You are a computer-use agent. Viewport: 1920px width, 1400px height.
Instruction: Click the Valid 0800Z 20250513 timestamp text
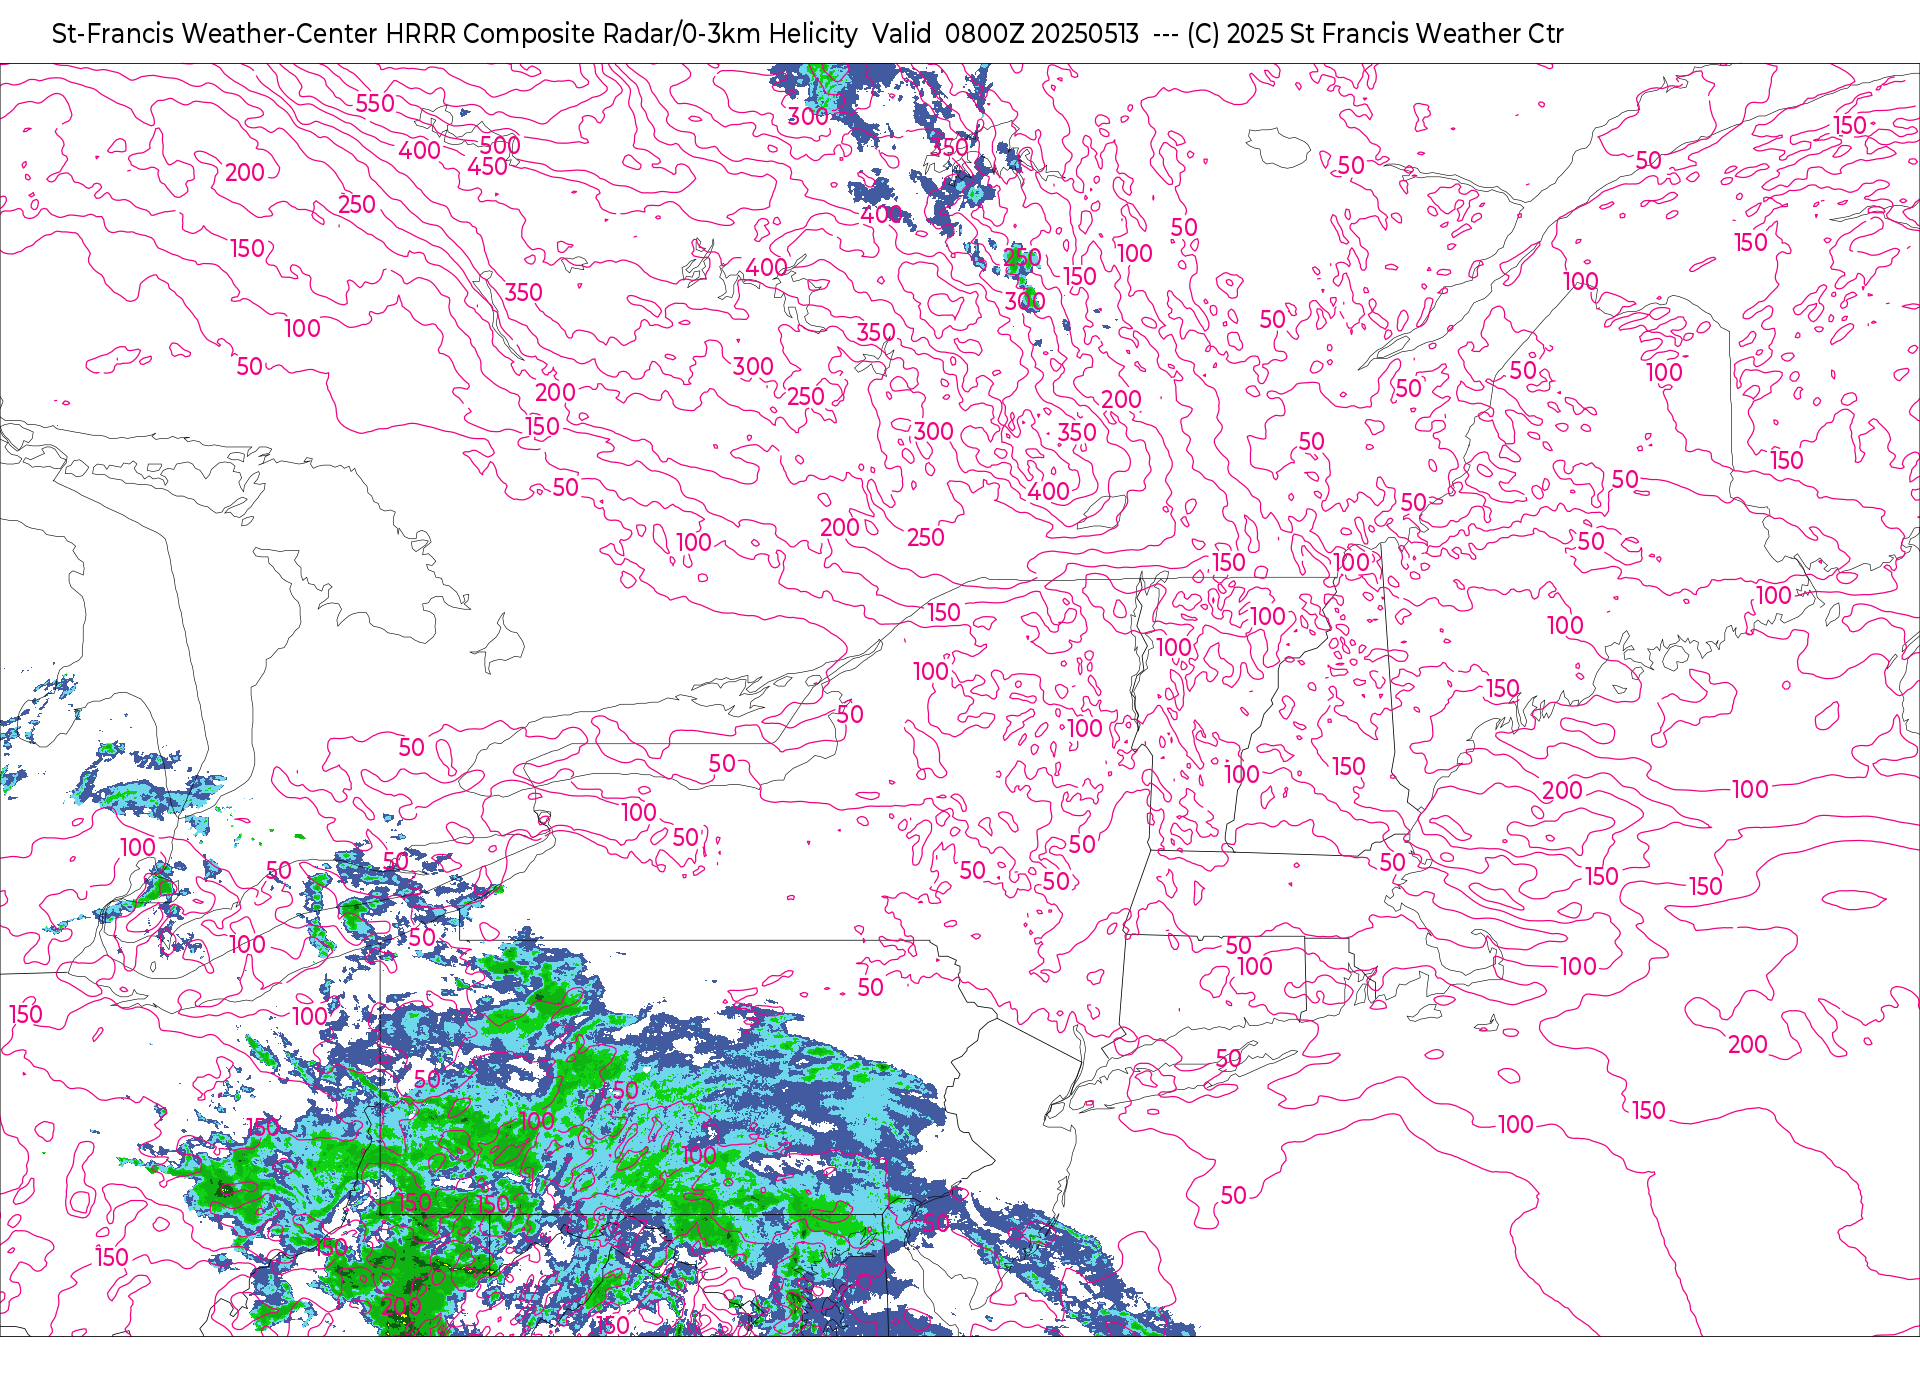[x=1005, y=34]
